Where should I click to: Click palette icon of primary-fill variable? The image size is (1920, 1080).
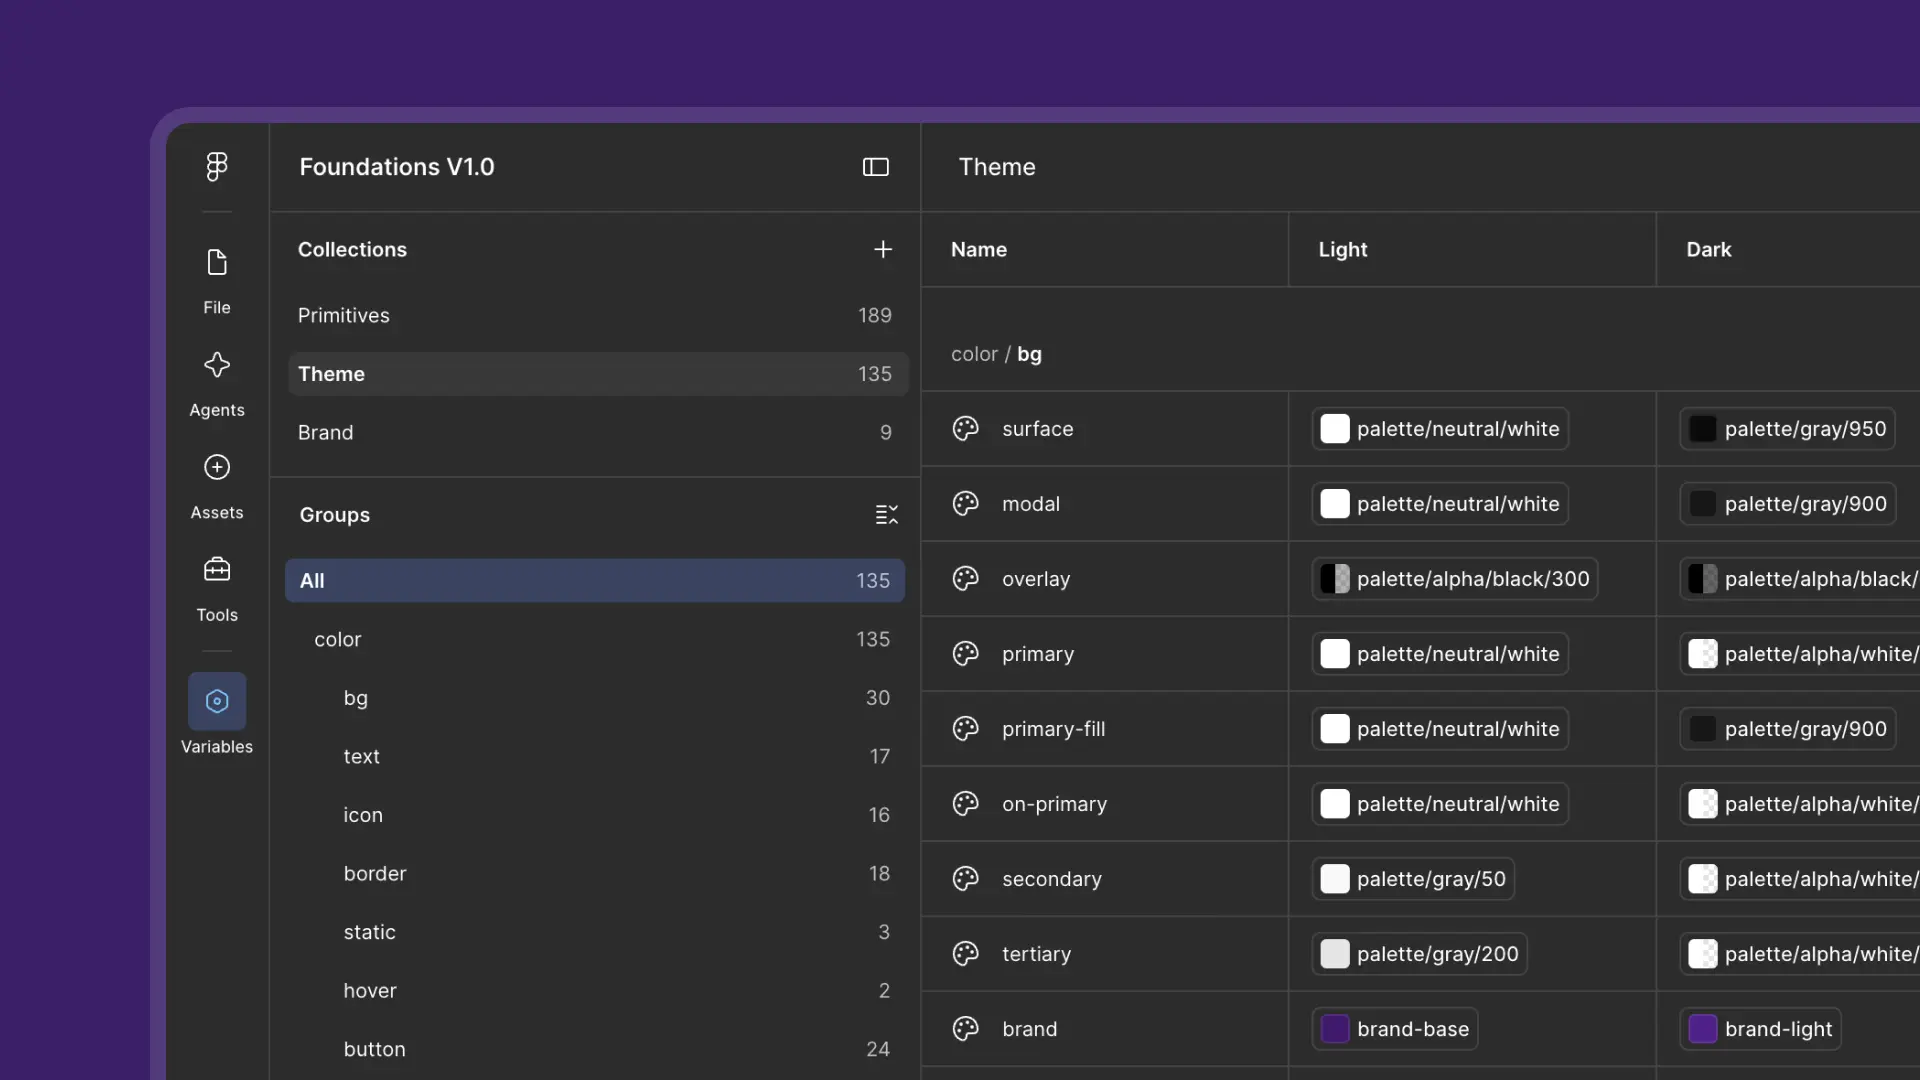pyautogui.click(x=966, y=729)
